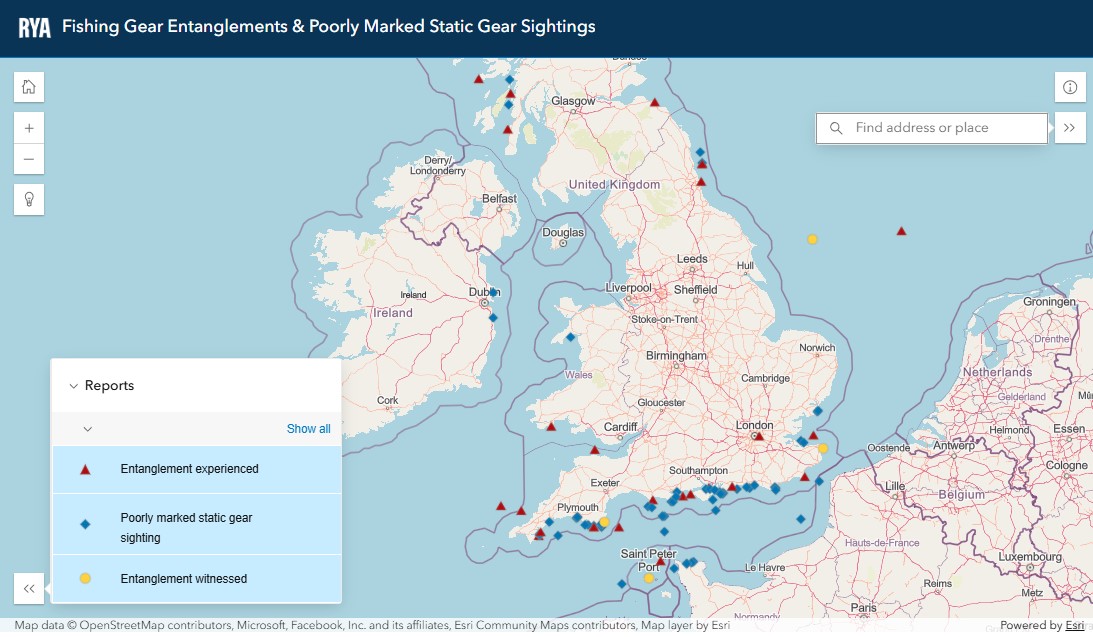Viewport: 1093px width, 637px height.
Task: Click the Belfast city label on map
Action: tap(499, 199)
